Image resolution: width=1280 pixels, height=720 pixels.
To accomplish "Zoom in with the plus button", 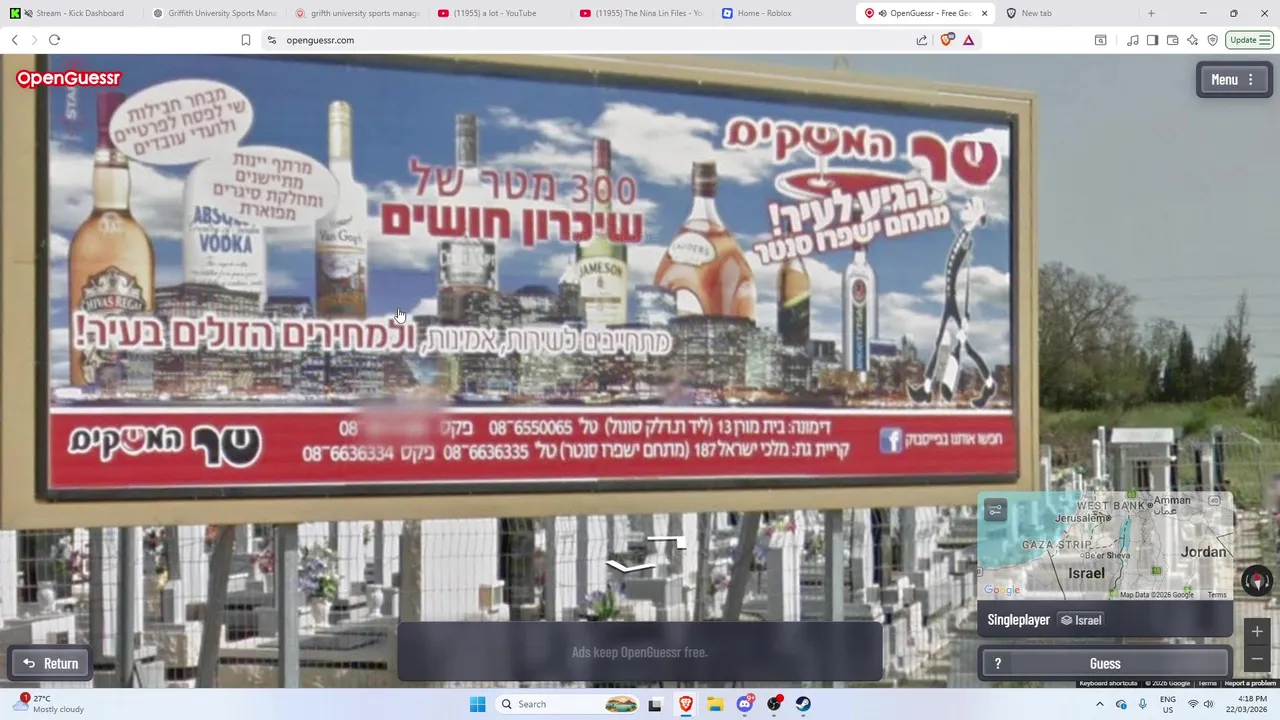I will 1257,631.
